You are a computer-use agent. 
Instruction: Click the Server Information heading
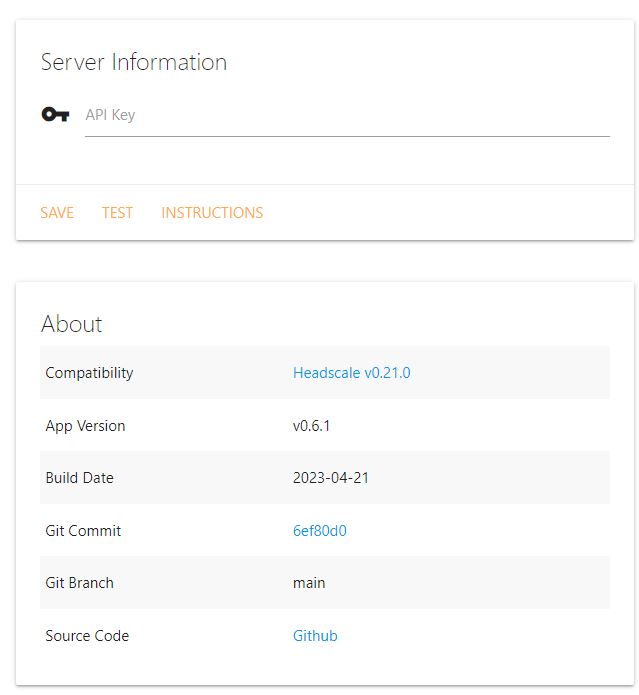click(x=134, y=62)
